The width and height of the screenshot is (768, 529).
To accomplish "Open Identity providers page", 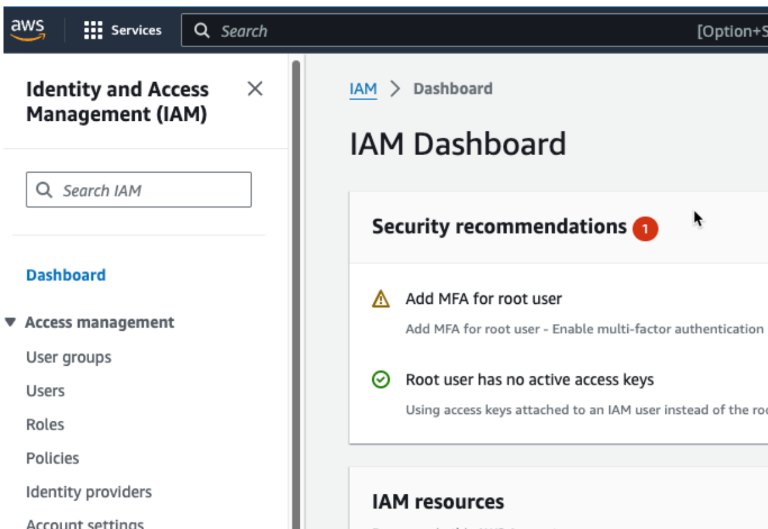I will coord(89,492).
